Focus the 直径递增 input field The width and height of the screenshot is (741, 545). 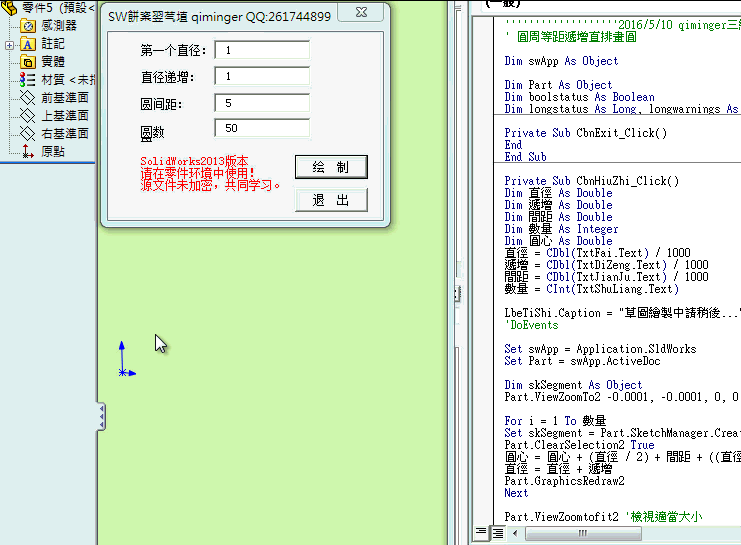[262, 76]
